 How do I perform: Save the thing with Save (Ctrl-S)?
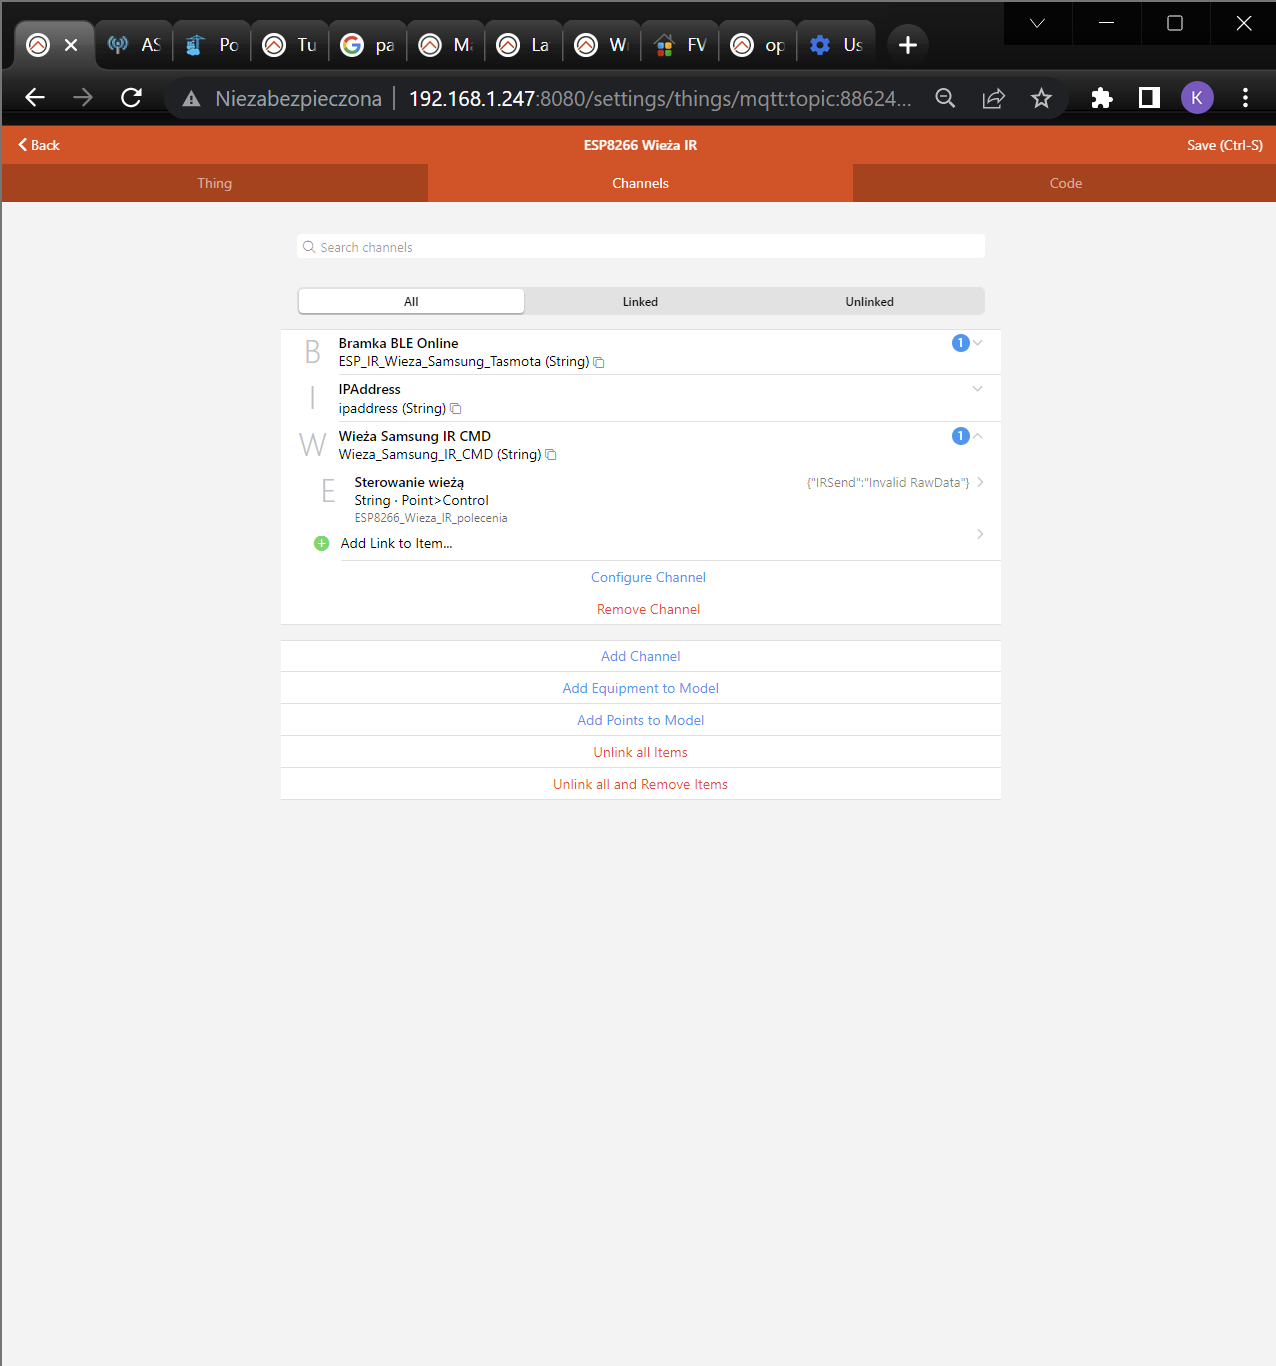point(1224,145)
